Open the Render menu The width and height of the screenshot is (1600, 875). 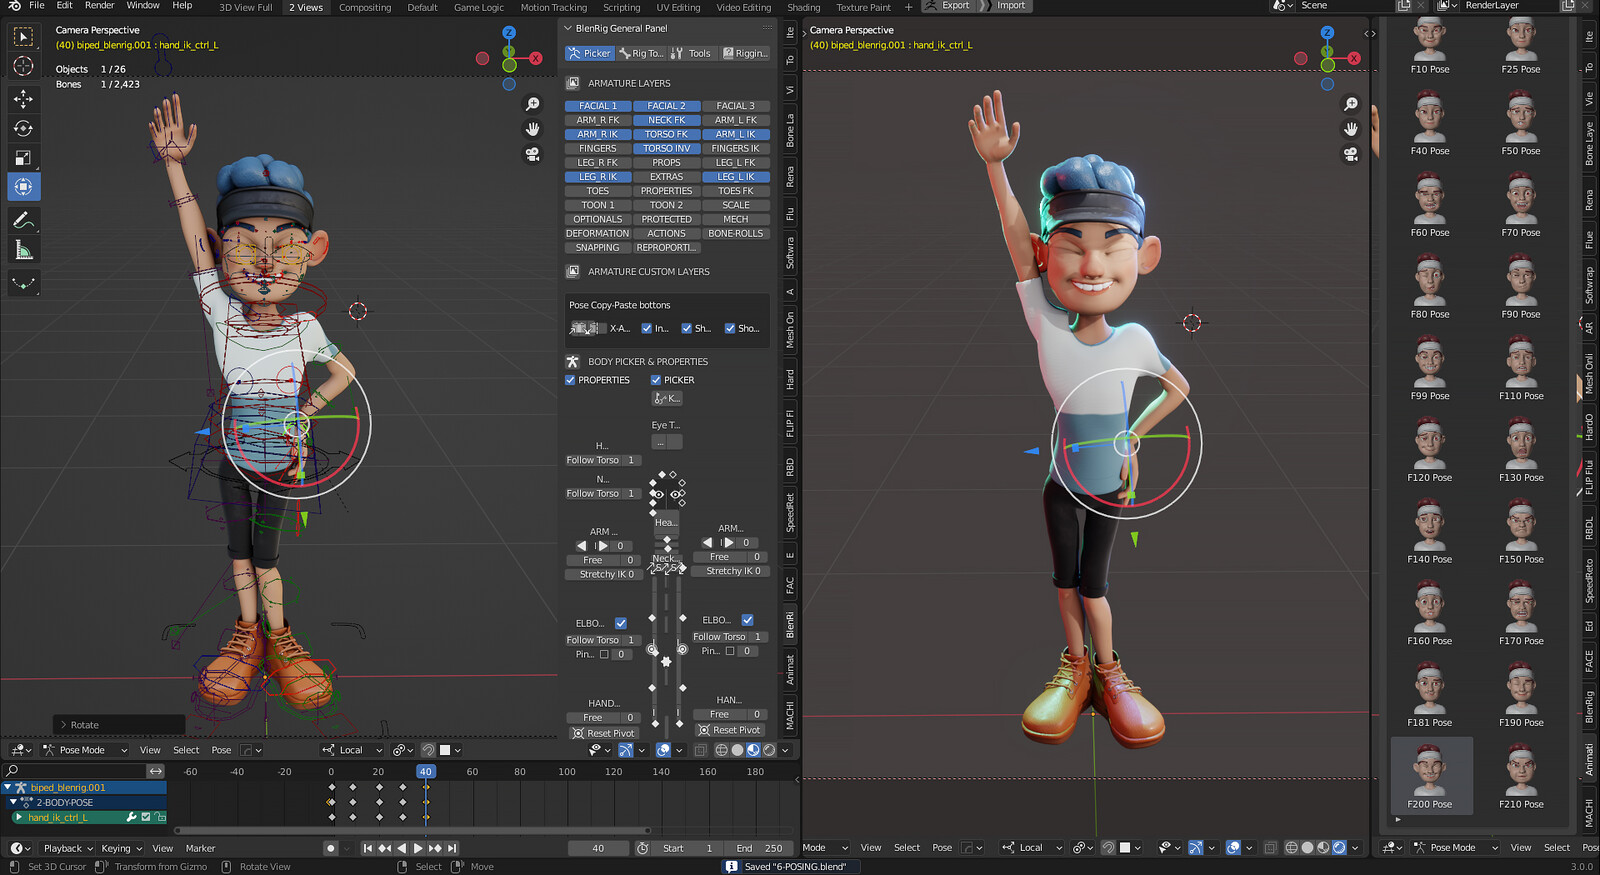99,6
